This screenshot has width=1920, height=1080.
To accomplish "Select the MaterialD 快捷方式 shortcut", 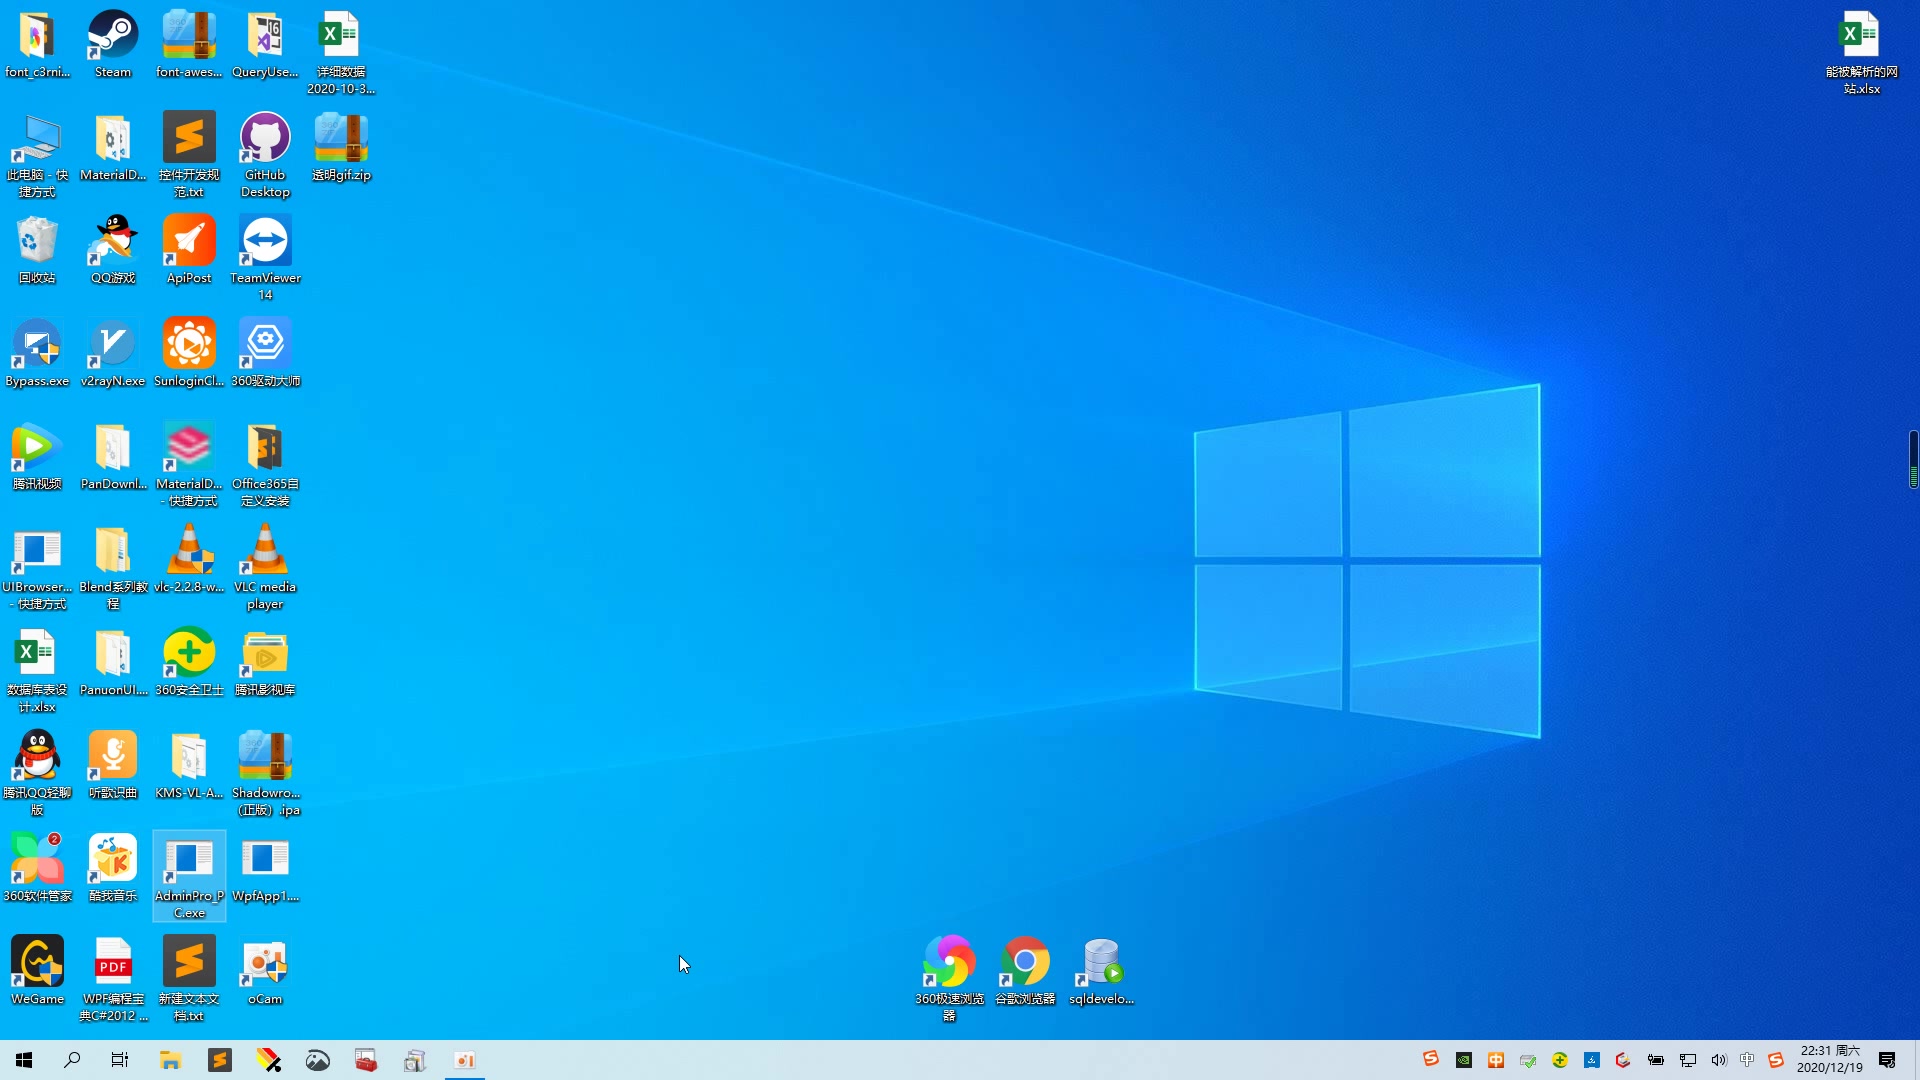I will (x=189, y=465).
